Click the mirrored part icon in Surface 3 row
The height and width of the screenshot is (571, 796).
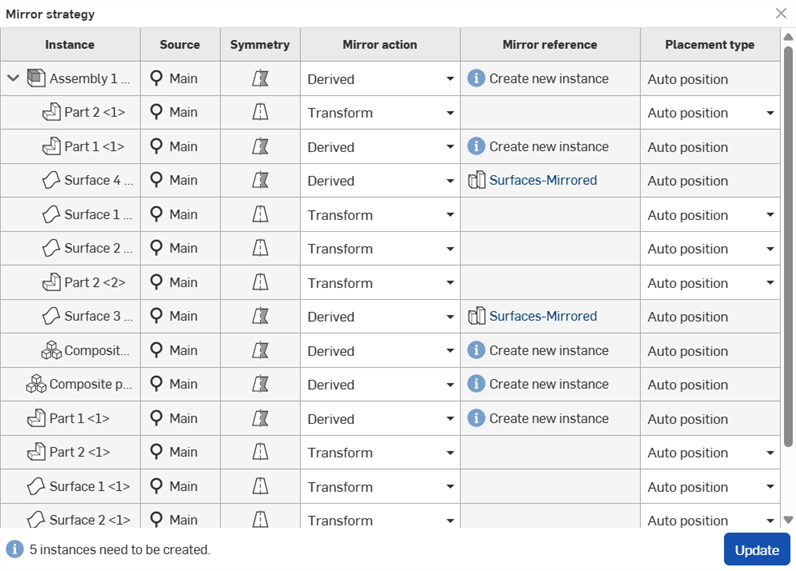[476, 316]
